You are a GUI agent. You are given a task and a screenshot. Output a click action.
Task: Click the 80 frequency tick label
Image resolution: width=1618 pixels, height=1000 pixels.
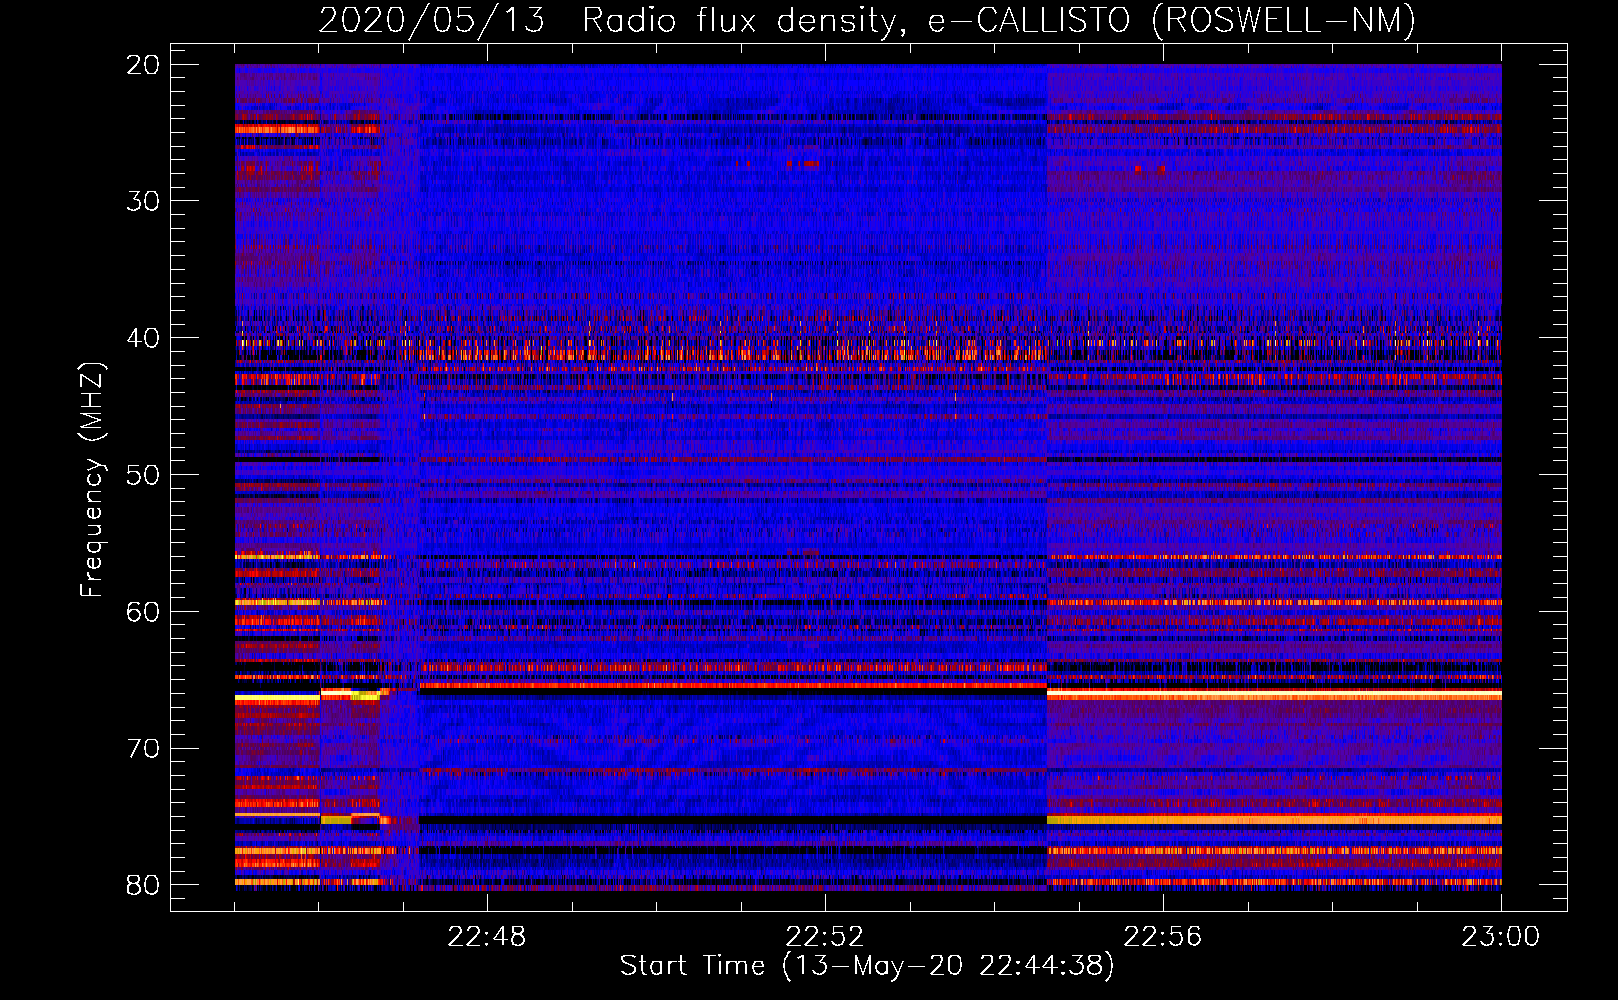(144, 885)
